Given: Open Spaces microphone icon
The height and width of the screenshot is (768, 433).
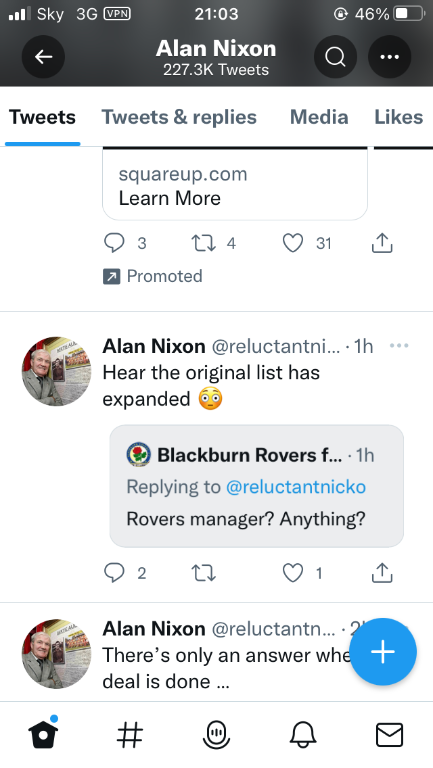Looking at the screenshot, I should tap(216, 735).
